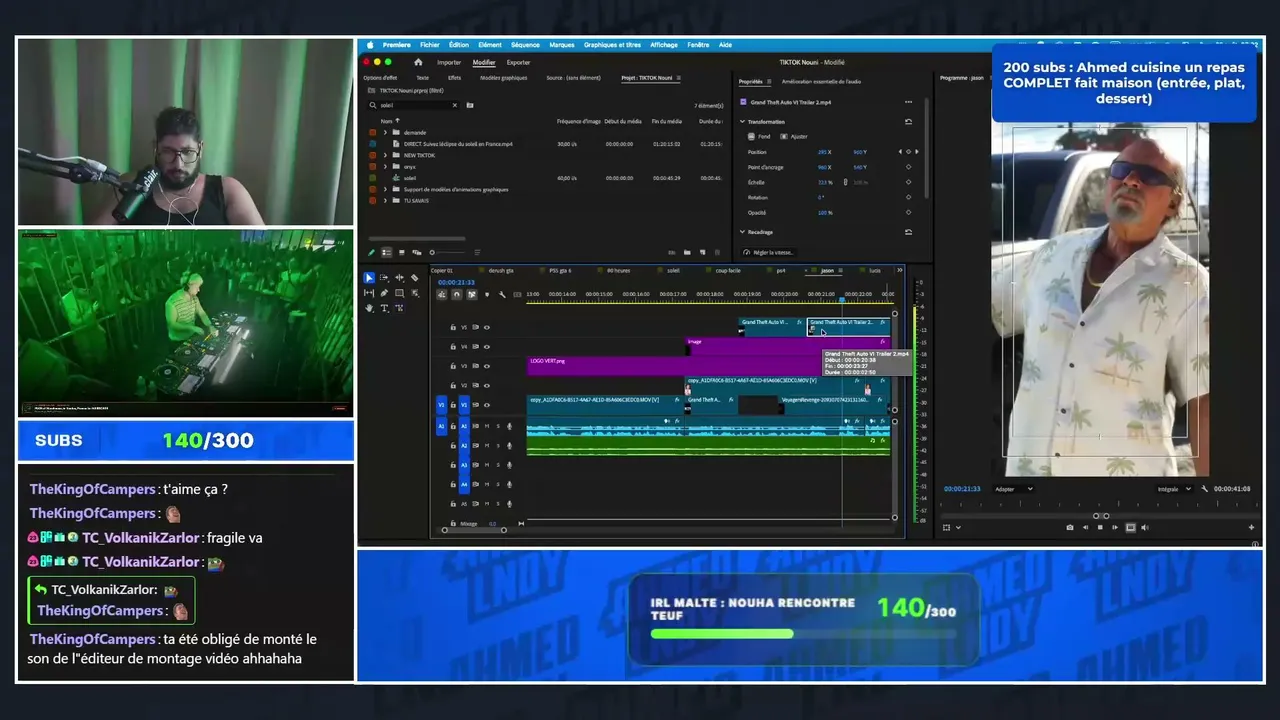Export a frame with the camera icon
The height and width of the screenshot is (720, 1280).
point(1070,527)
